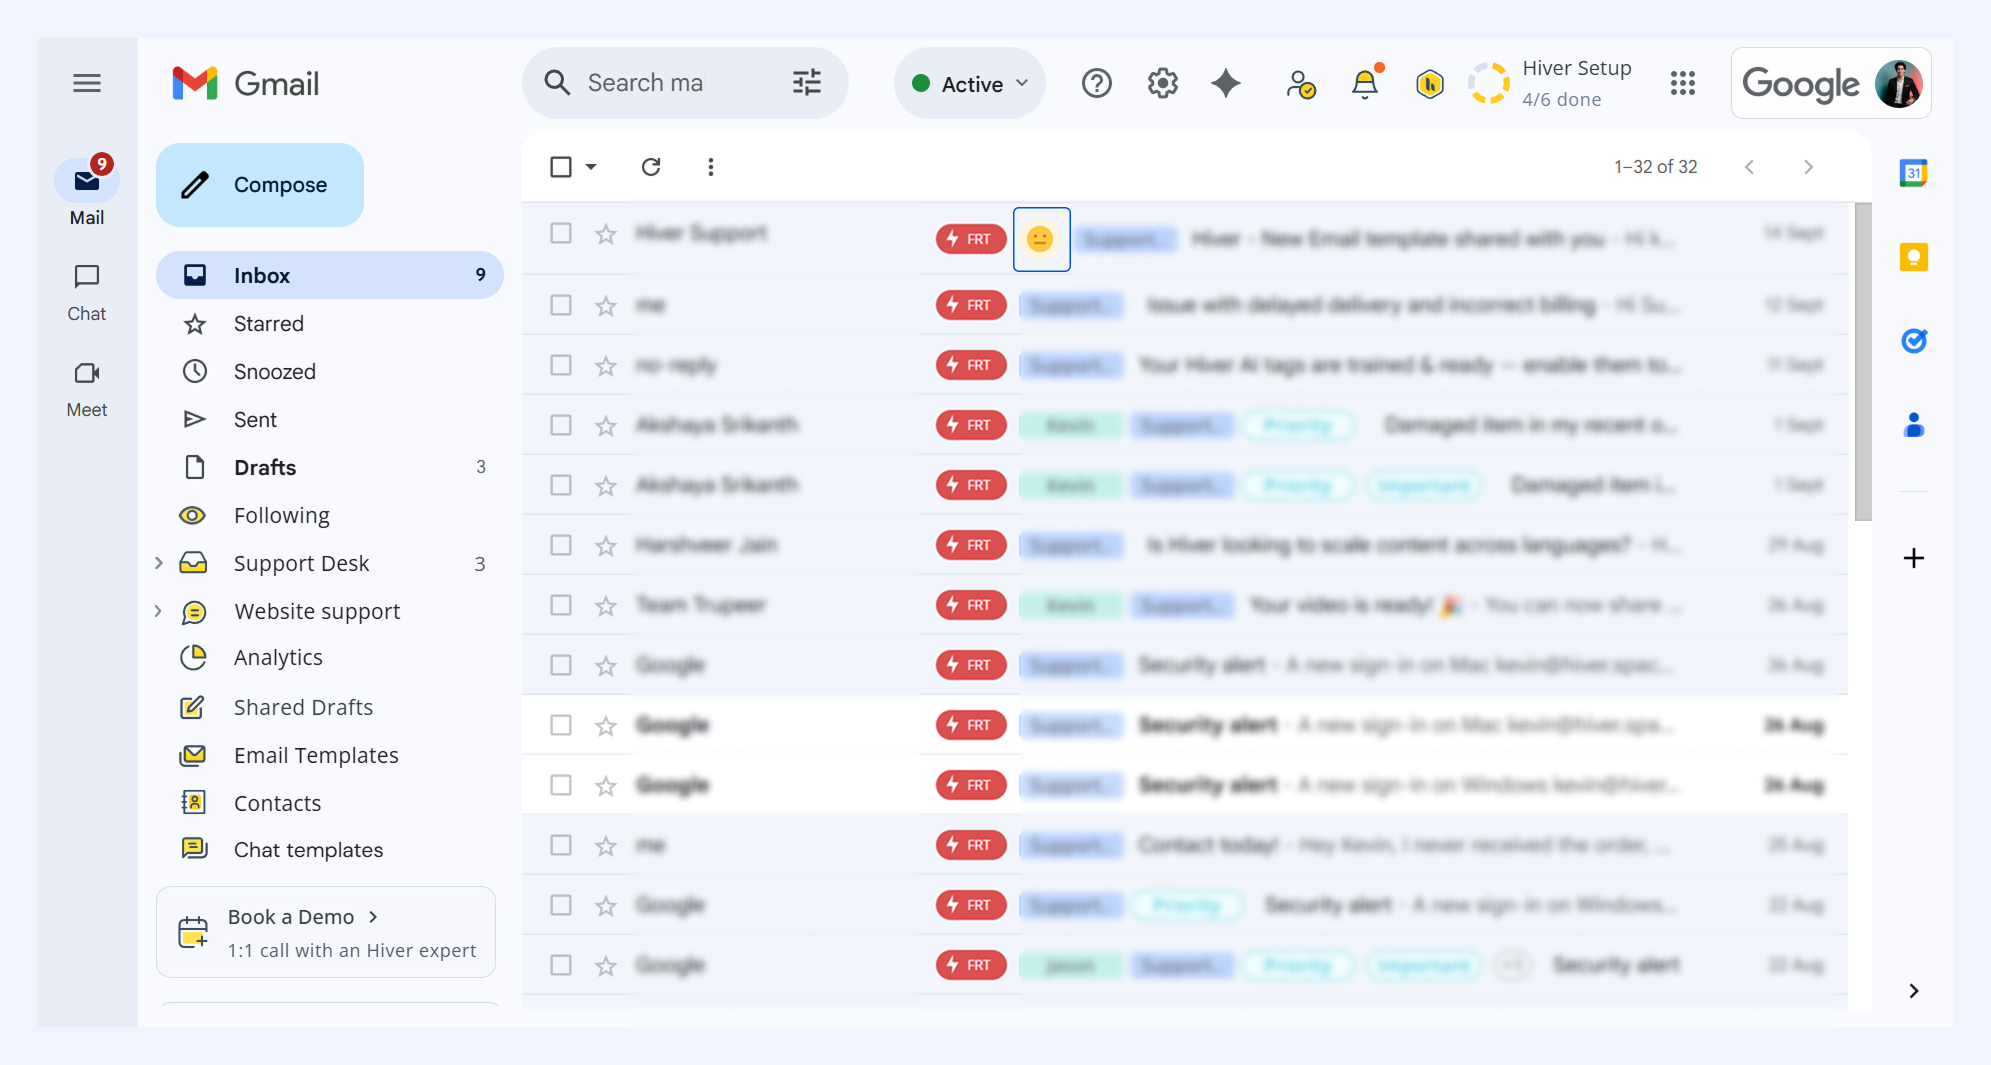Expand the Support Desk arrow

click(x=159, y=563)
